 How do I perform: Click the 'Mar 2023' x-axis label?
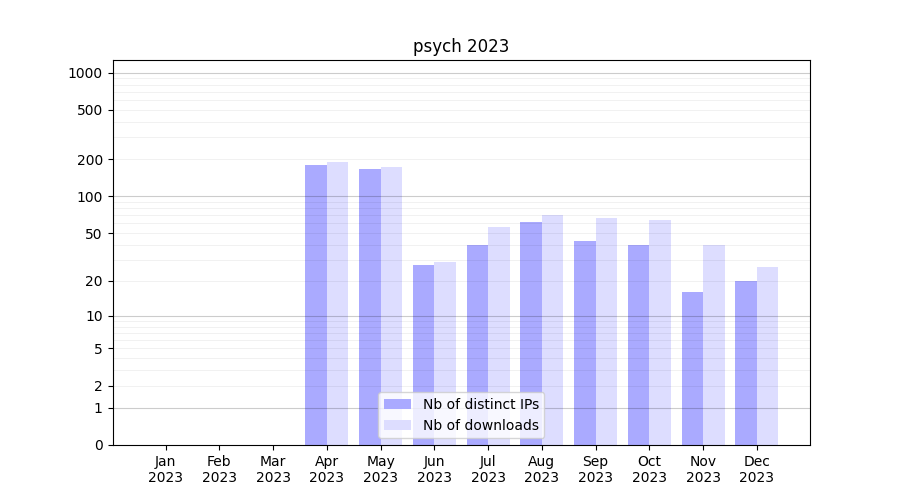pos(273,469)
